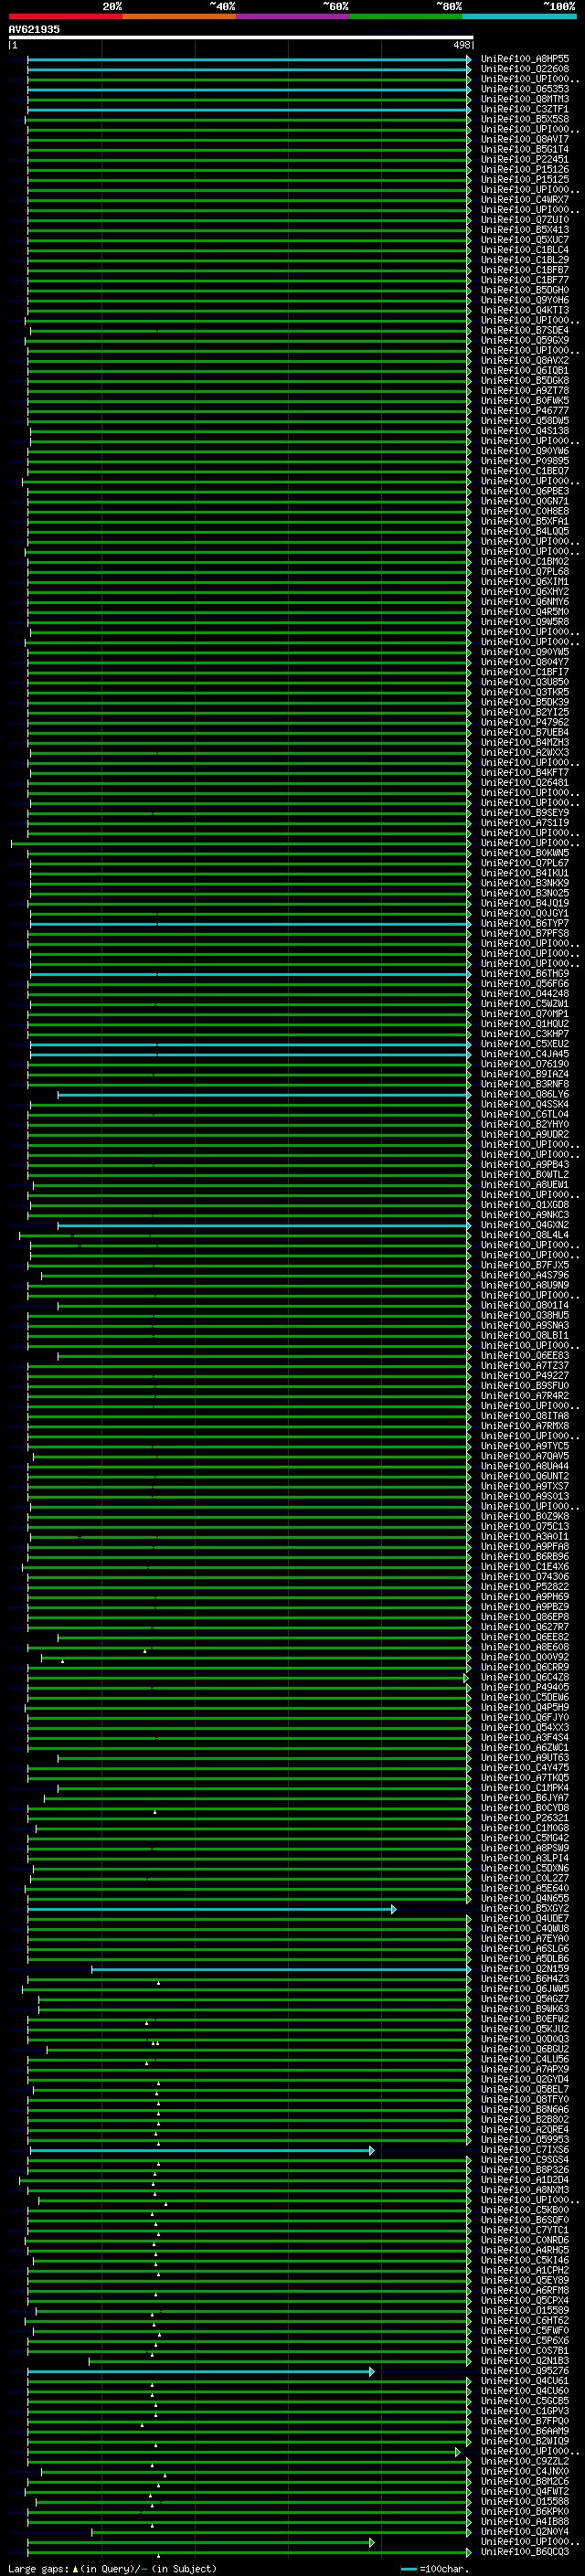
Task: Select hit label UniRef100_B5X413
Action: (525, 230)
